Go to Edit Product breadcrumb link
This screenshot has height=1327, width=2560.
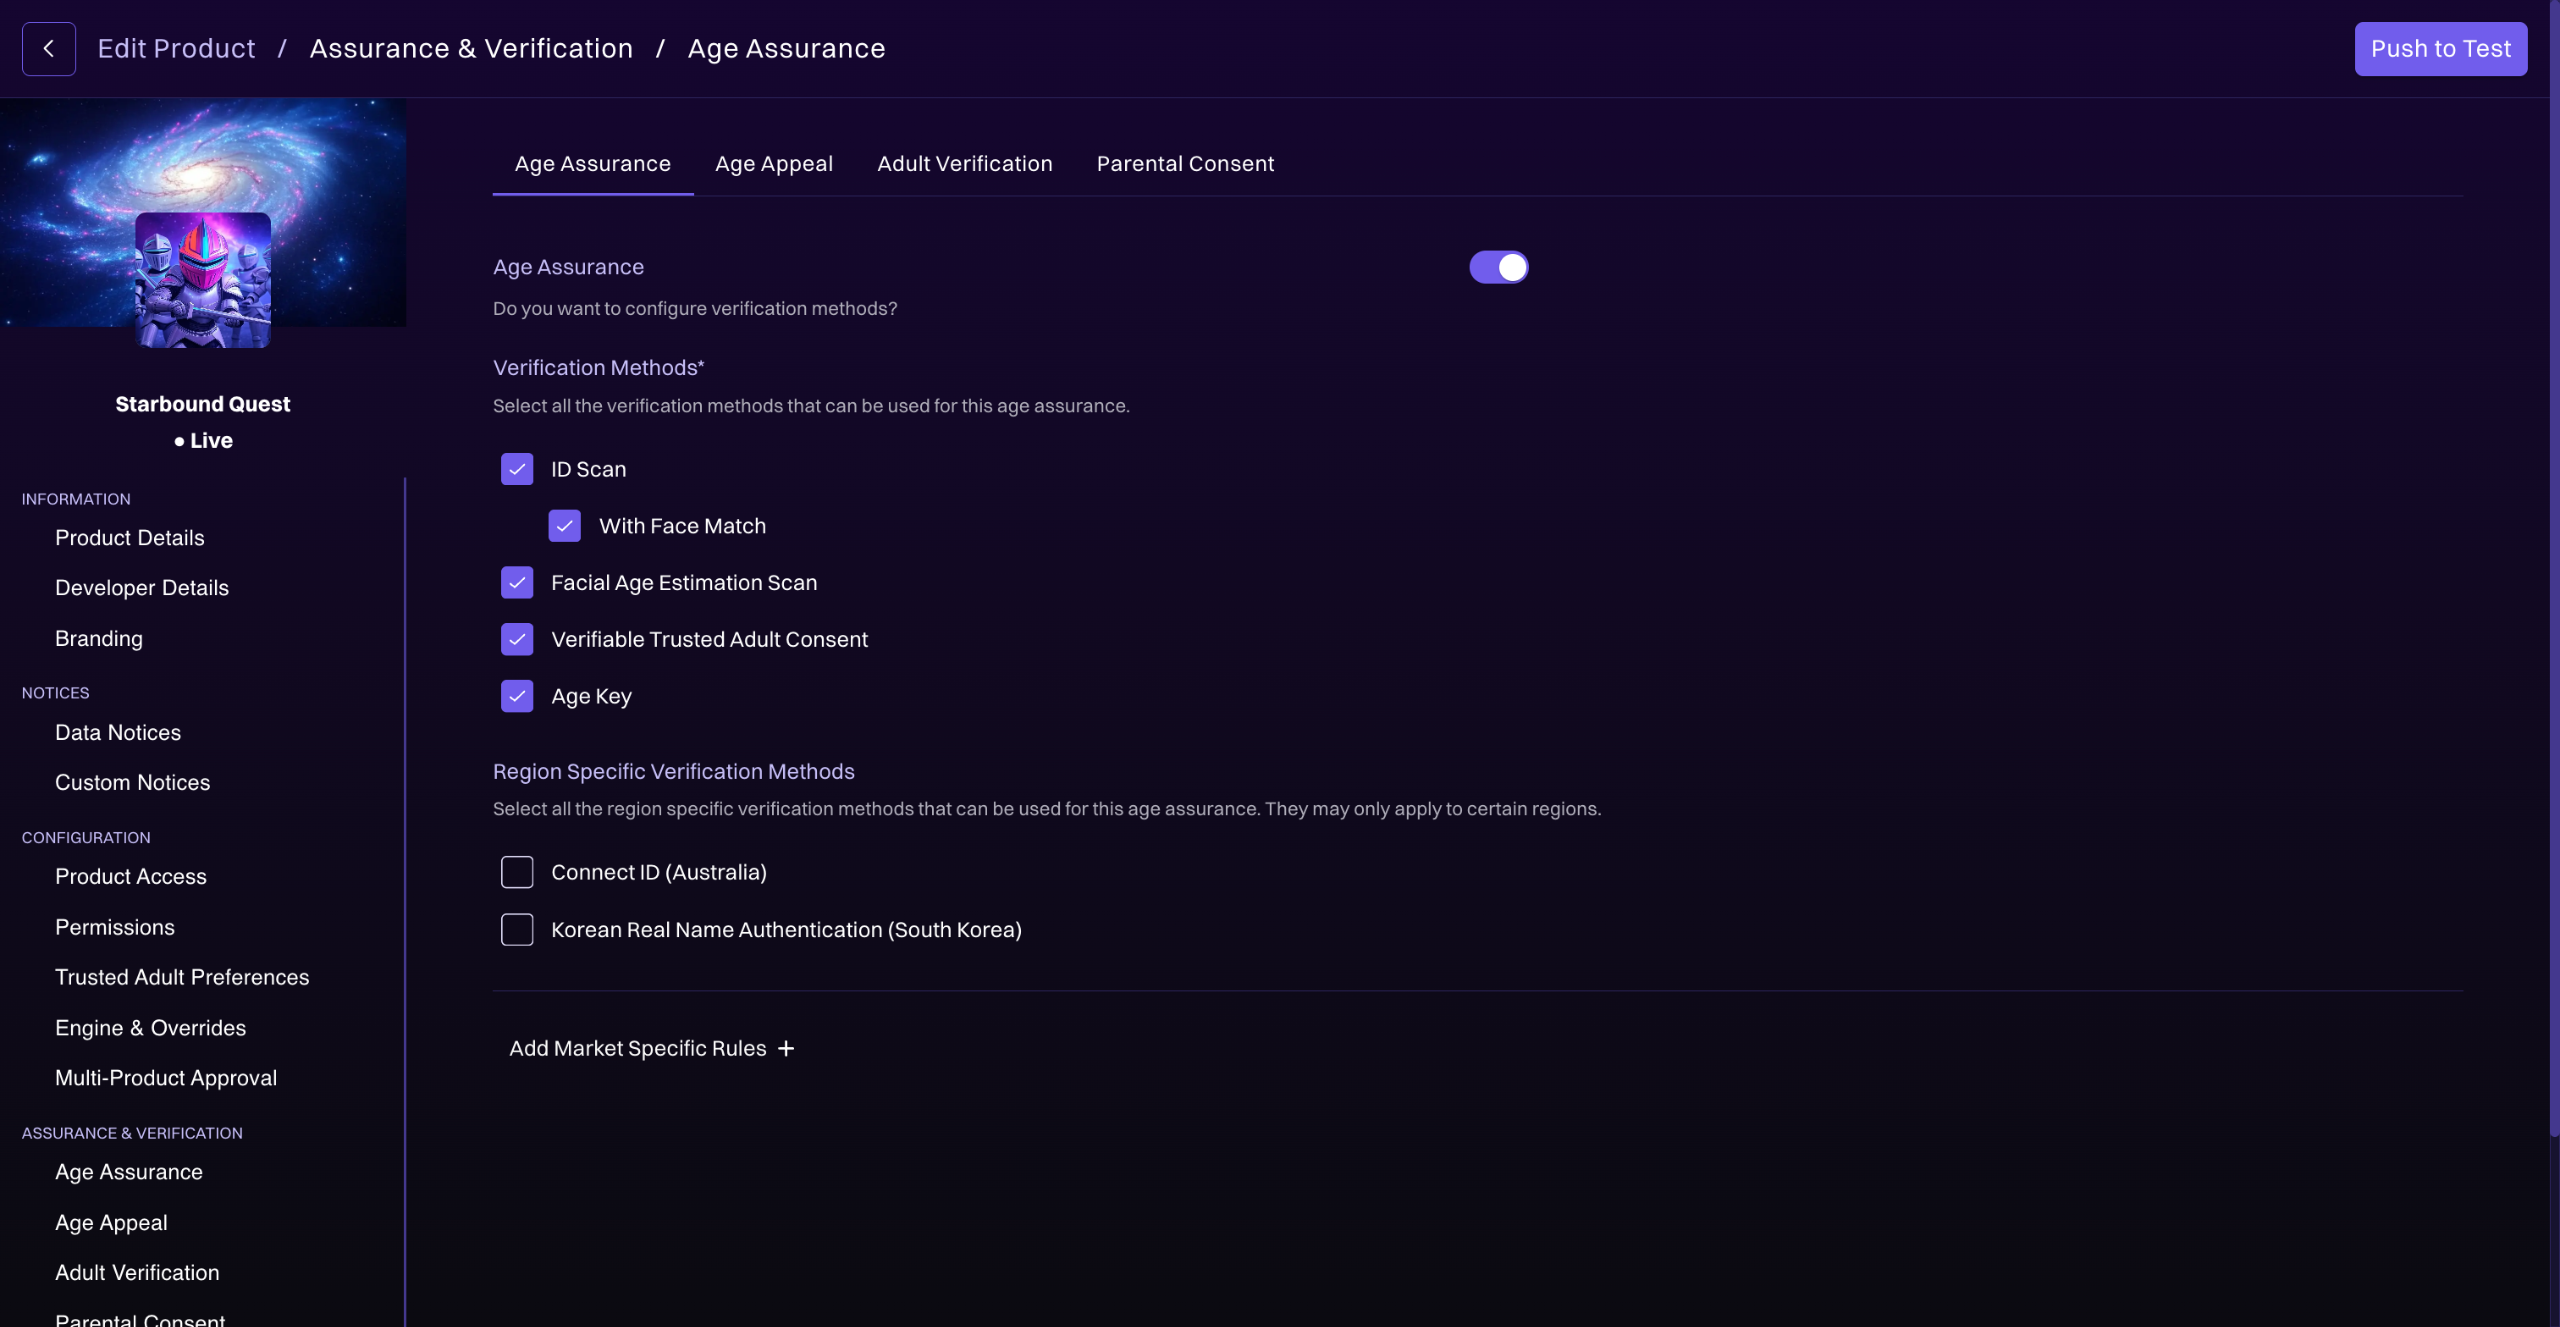coord(176,49)
